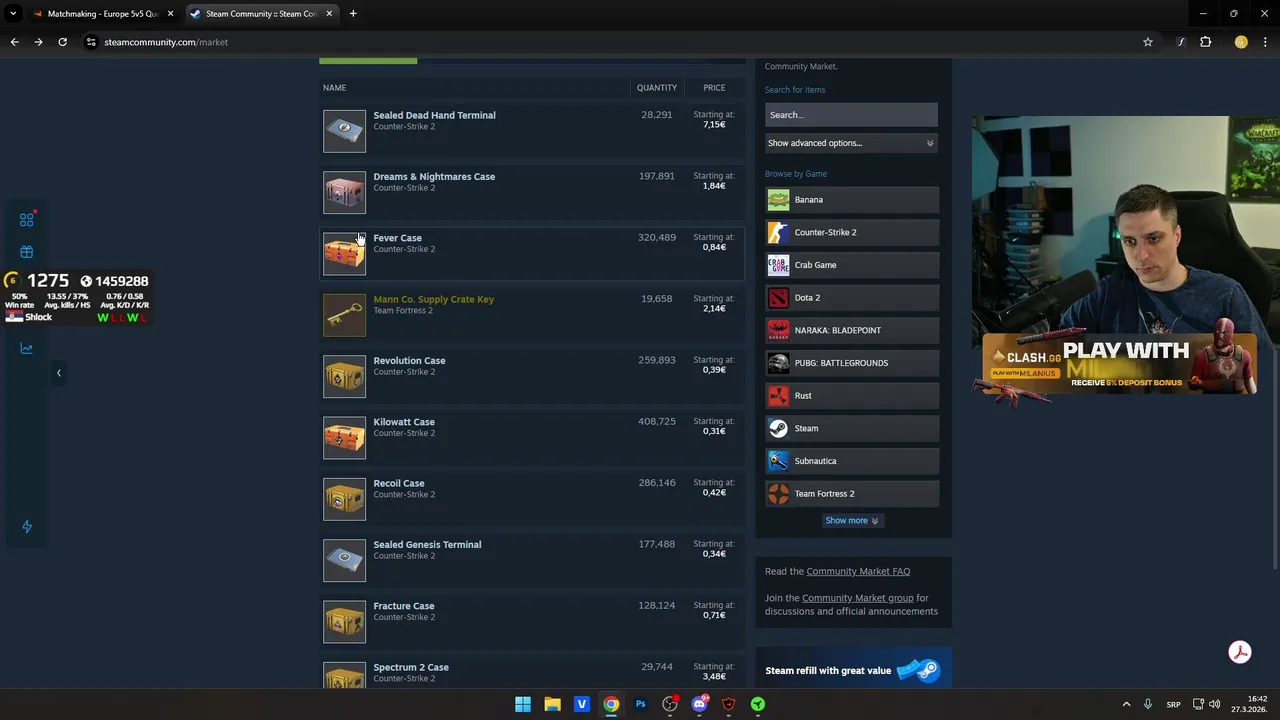This screenshot has width=1280, height=720.
Task: Open Dota 2 market listings
Action: pos(852,297)
